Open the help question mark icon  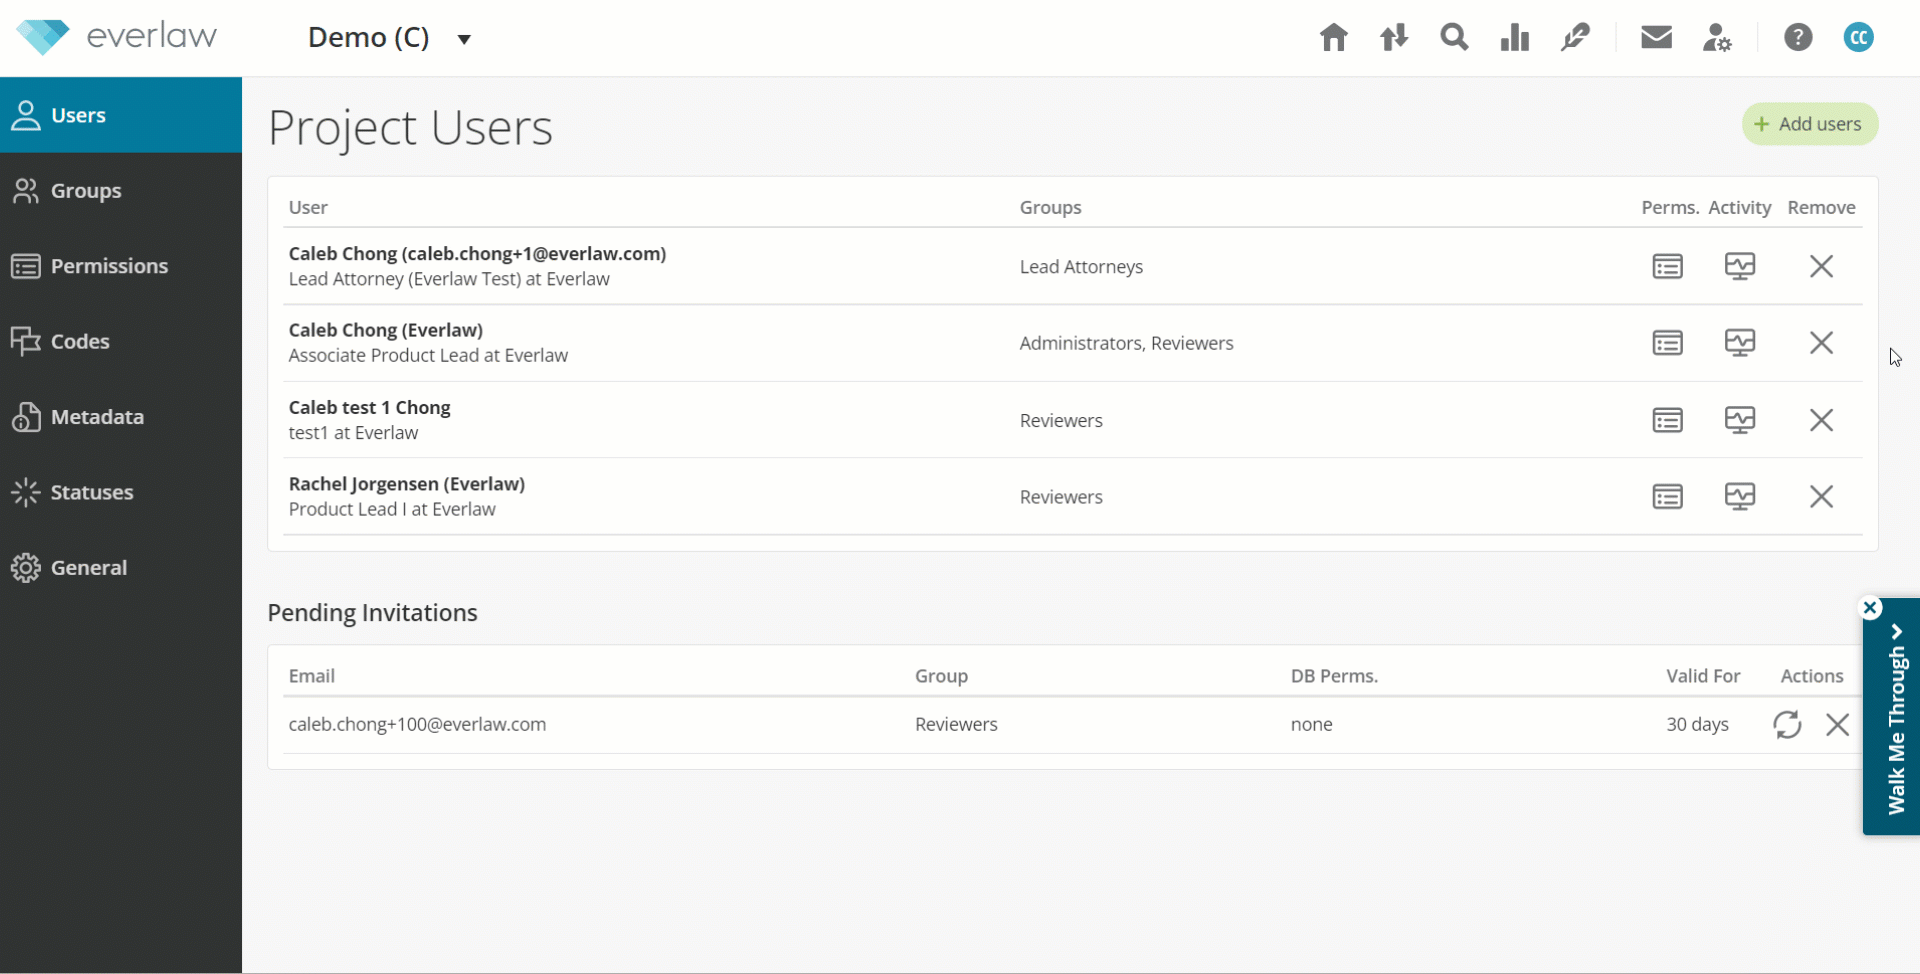1798,38
